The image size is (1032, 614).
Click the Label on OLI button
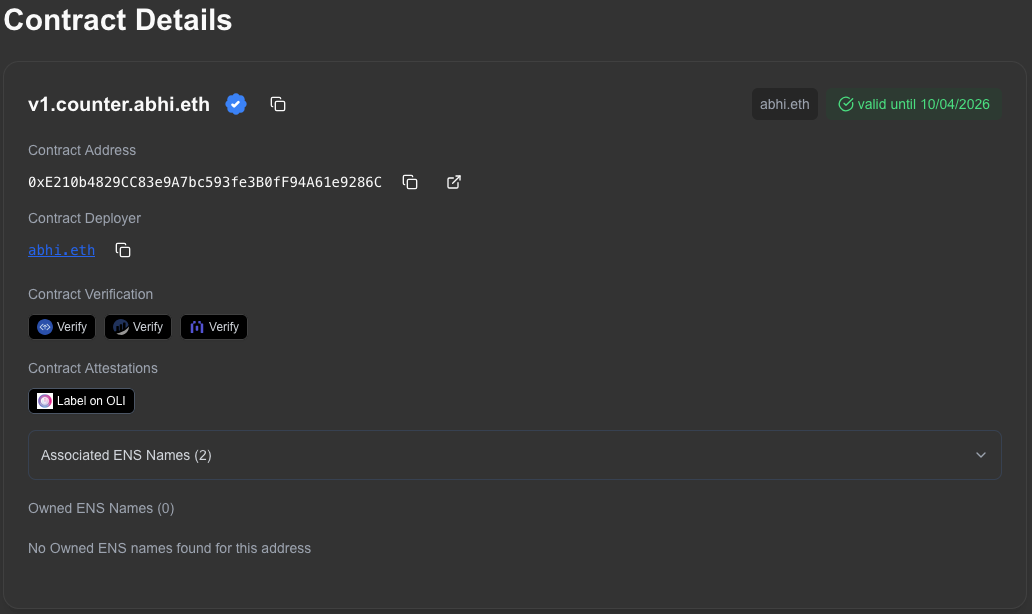point(81,401)
